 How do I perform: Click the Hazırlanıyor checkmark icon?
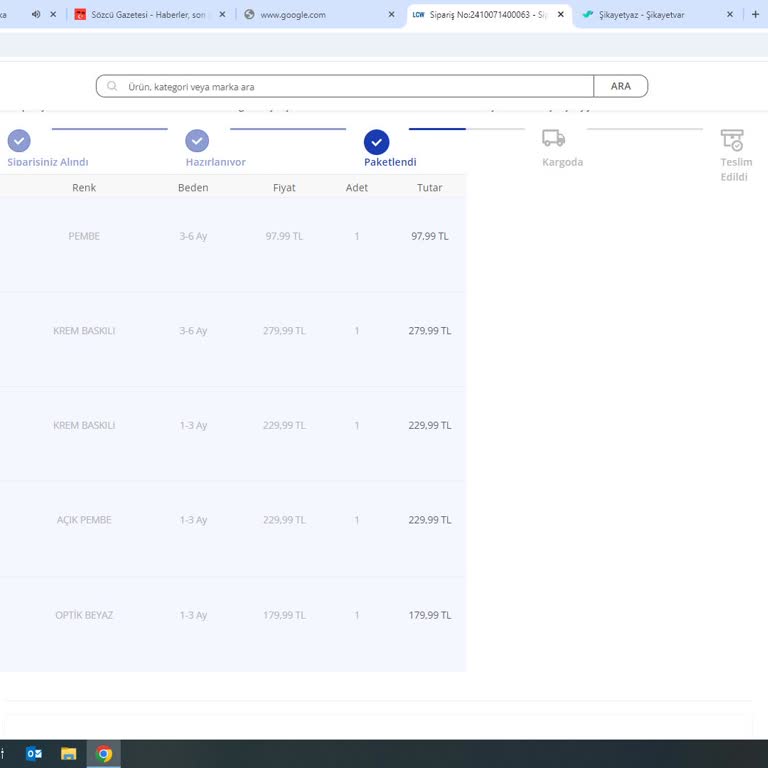tap(197, 141)
